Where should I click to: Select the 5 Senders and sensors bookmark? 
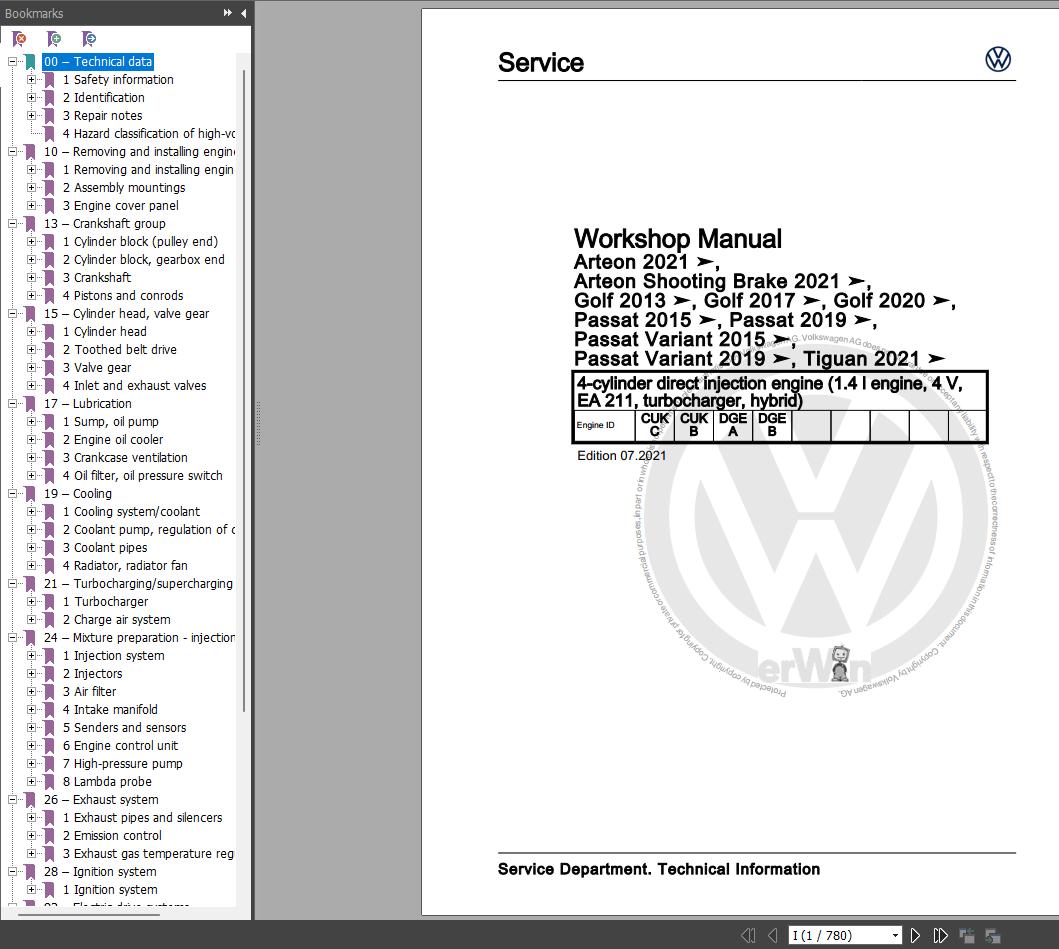coord(124,727)
